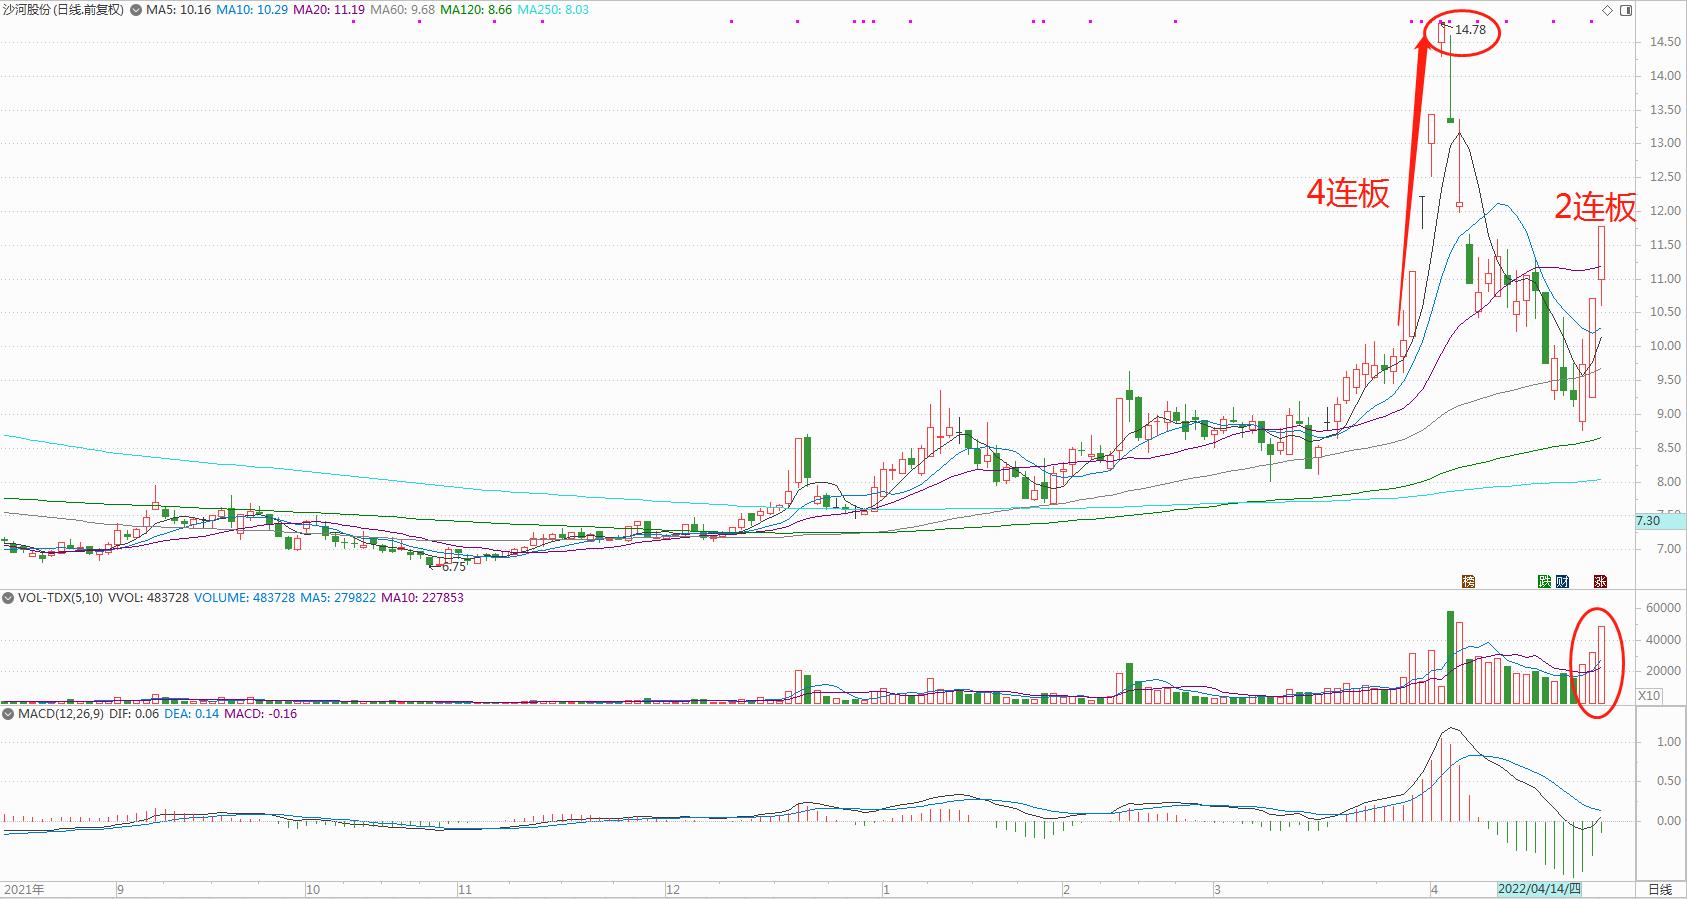Click the MA250: 8.03 label

[x=553, y=10]
